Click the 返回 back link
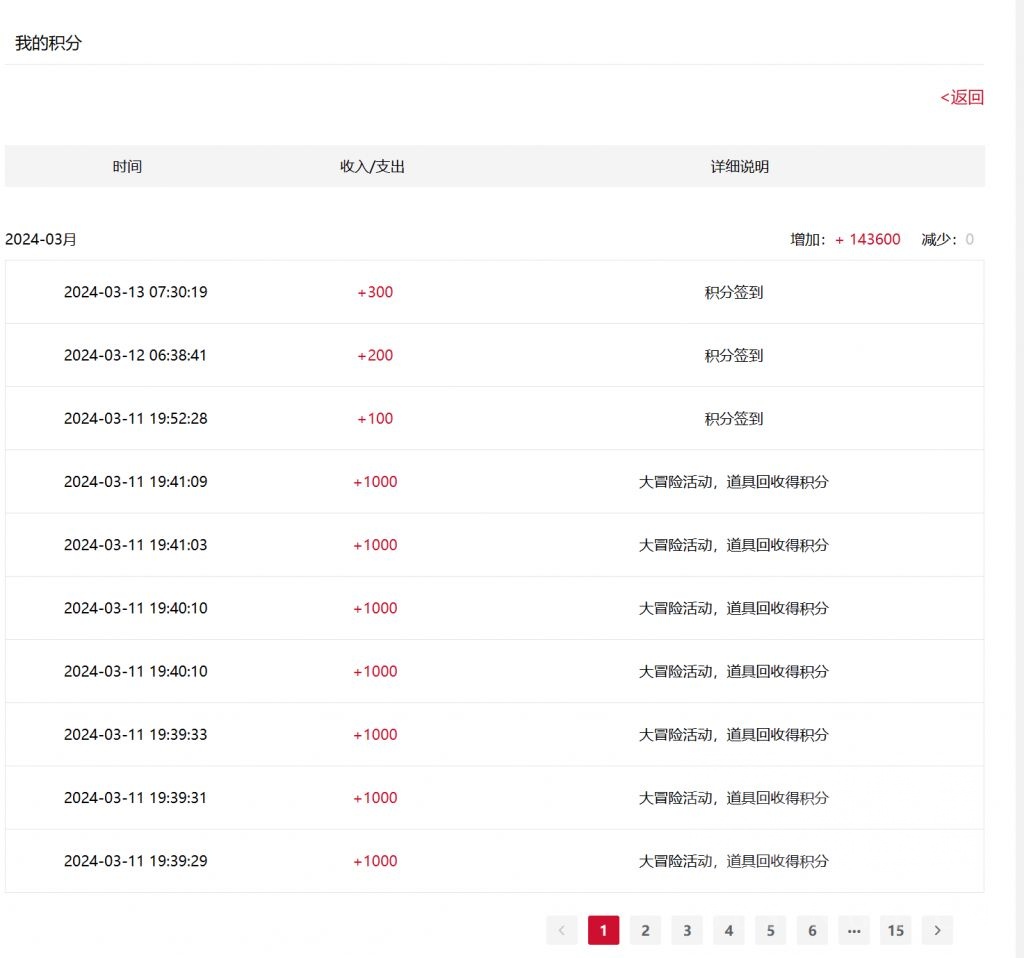 [x=961, y=97]
